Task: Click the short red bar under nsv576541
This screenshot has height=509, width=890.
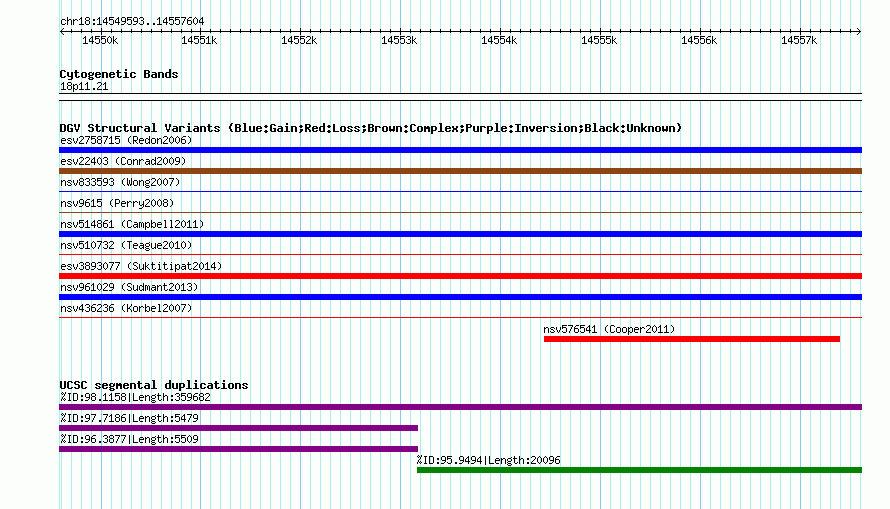Action: 692,339
